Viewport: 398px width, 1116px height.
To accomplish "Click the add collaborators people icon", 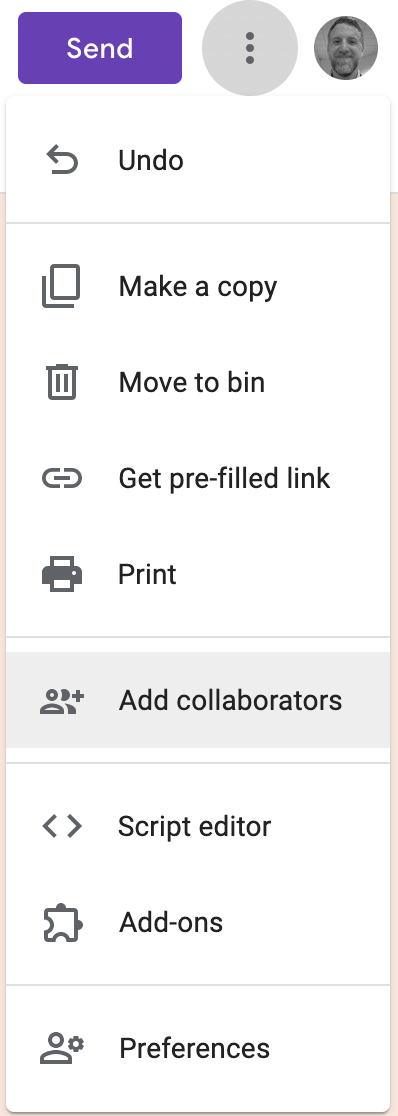I will pyautogui.click(x=62, y=701).
